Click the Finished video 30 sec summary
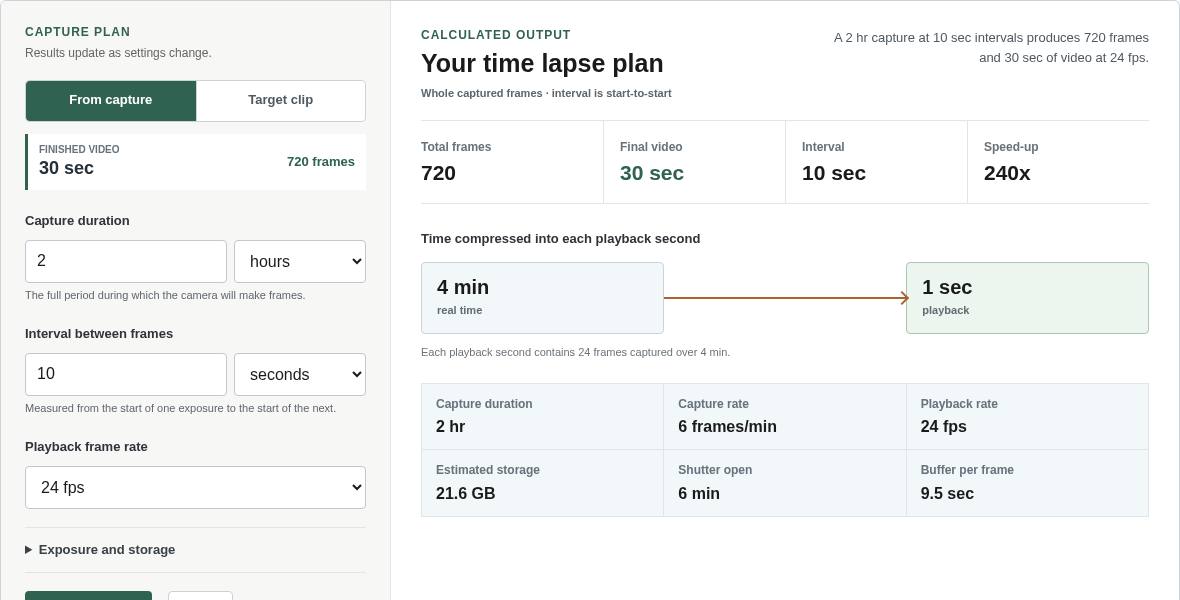1180x600 pixels. pyautogui.click(x=196, y=162)
